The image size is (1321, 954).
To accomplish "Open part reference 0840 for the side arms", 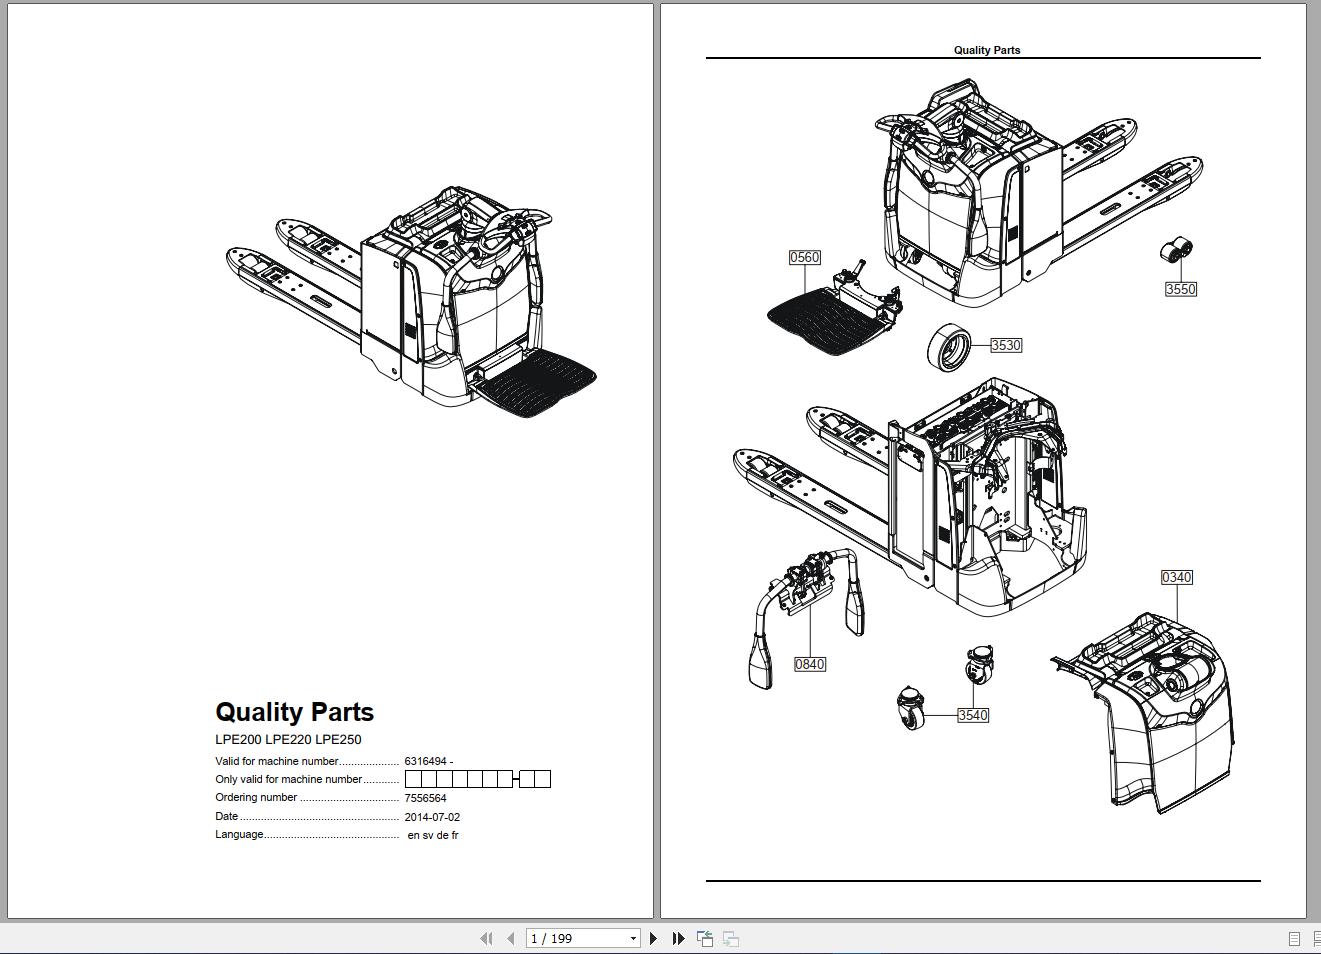I will (809, 664).
